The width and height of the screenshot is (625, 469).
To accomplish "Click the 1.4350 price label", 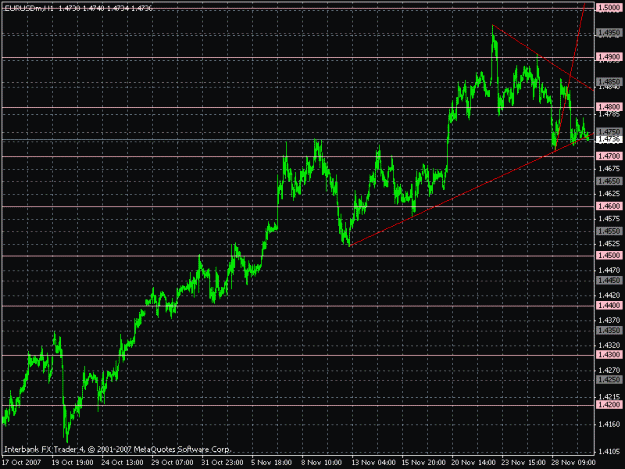I will pos(609,330).
